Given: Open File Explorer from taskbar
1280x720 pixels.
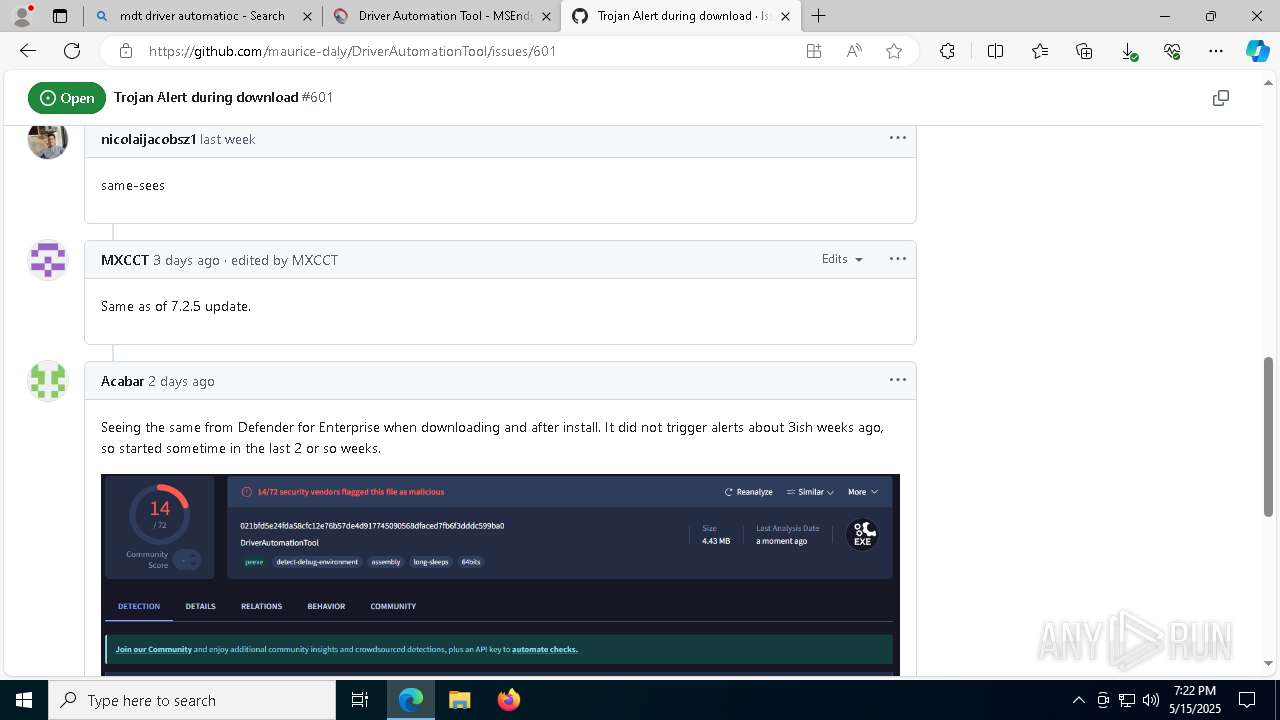Looking at the screenshot, I should click(x=460, y=700).
